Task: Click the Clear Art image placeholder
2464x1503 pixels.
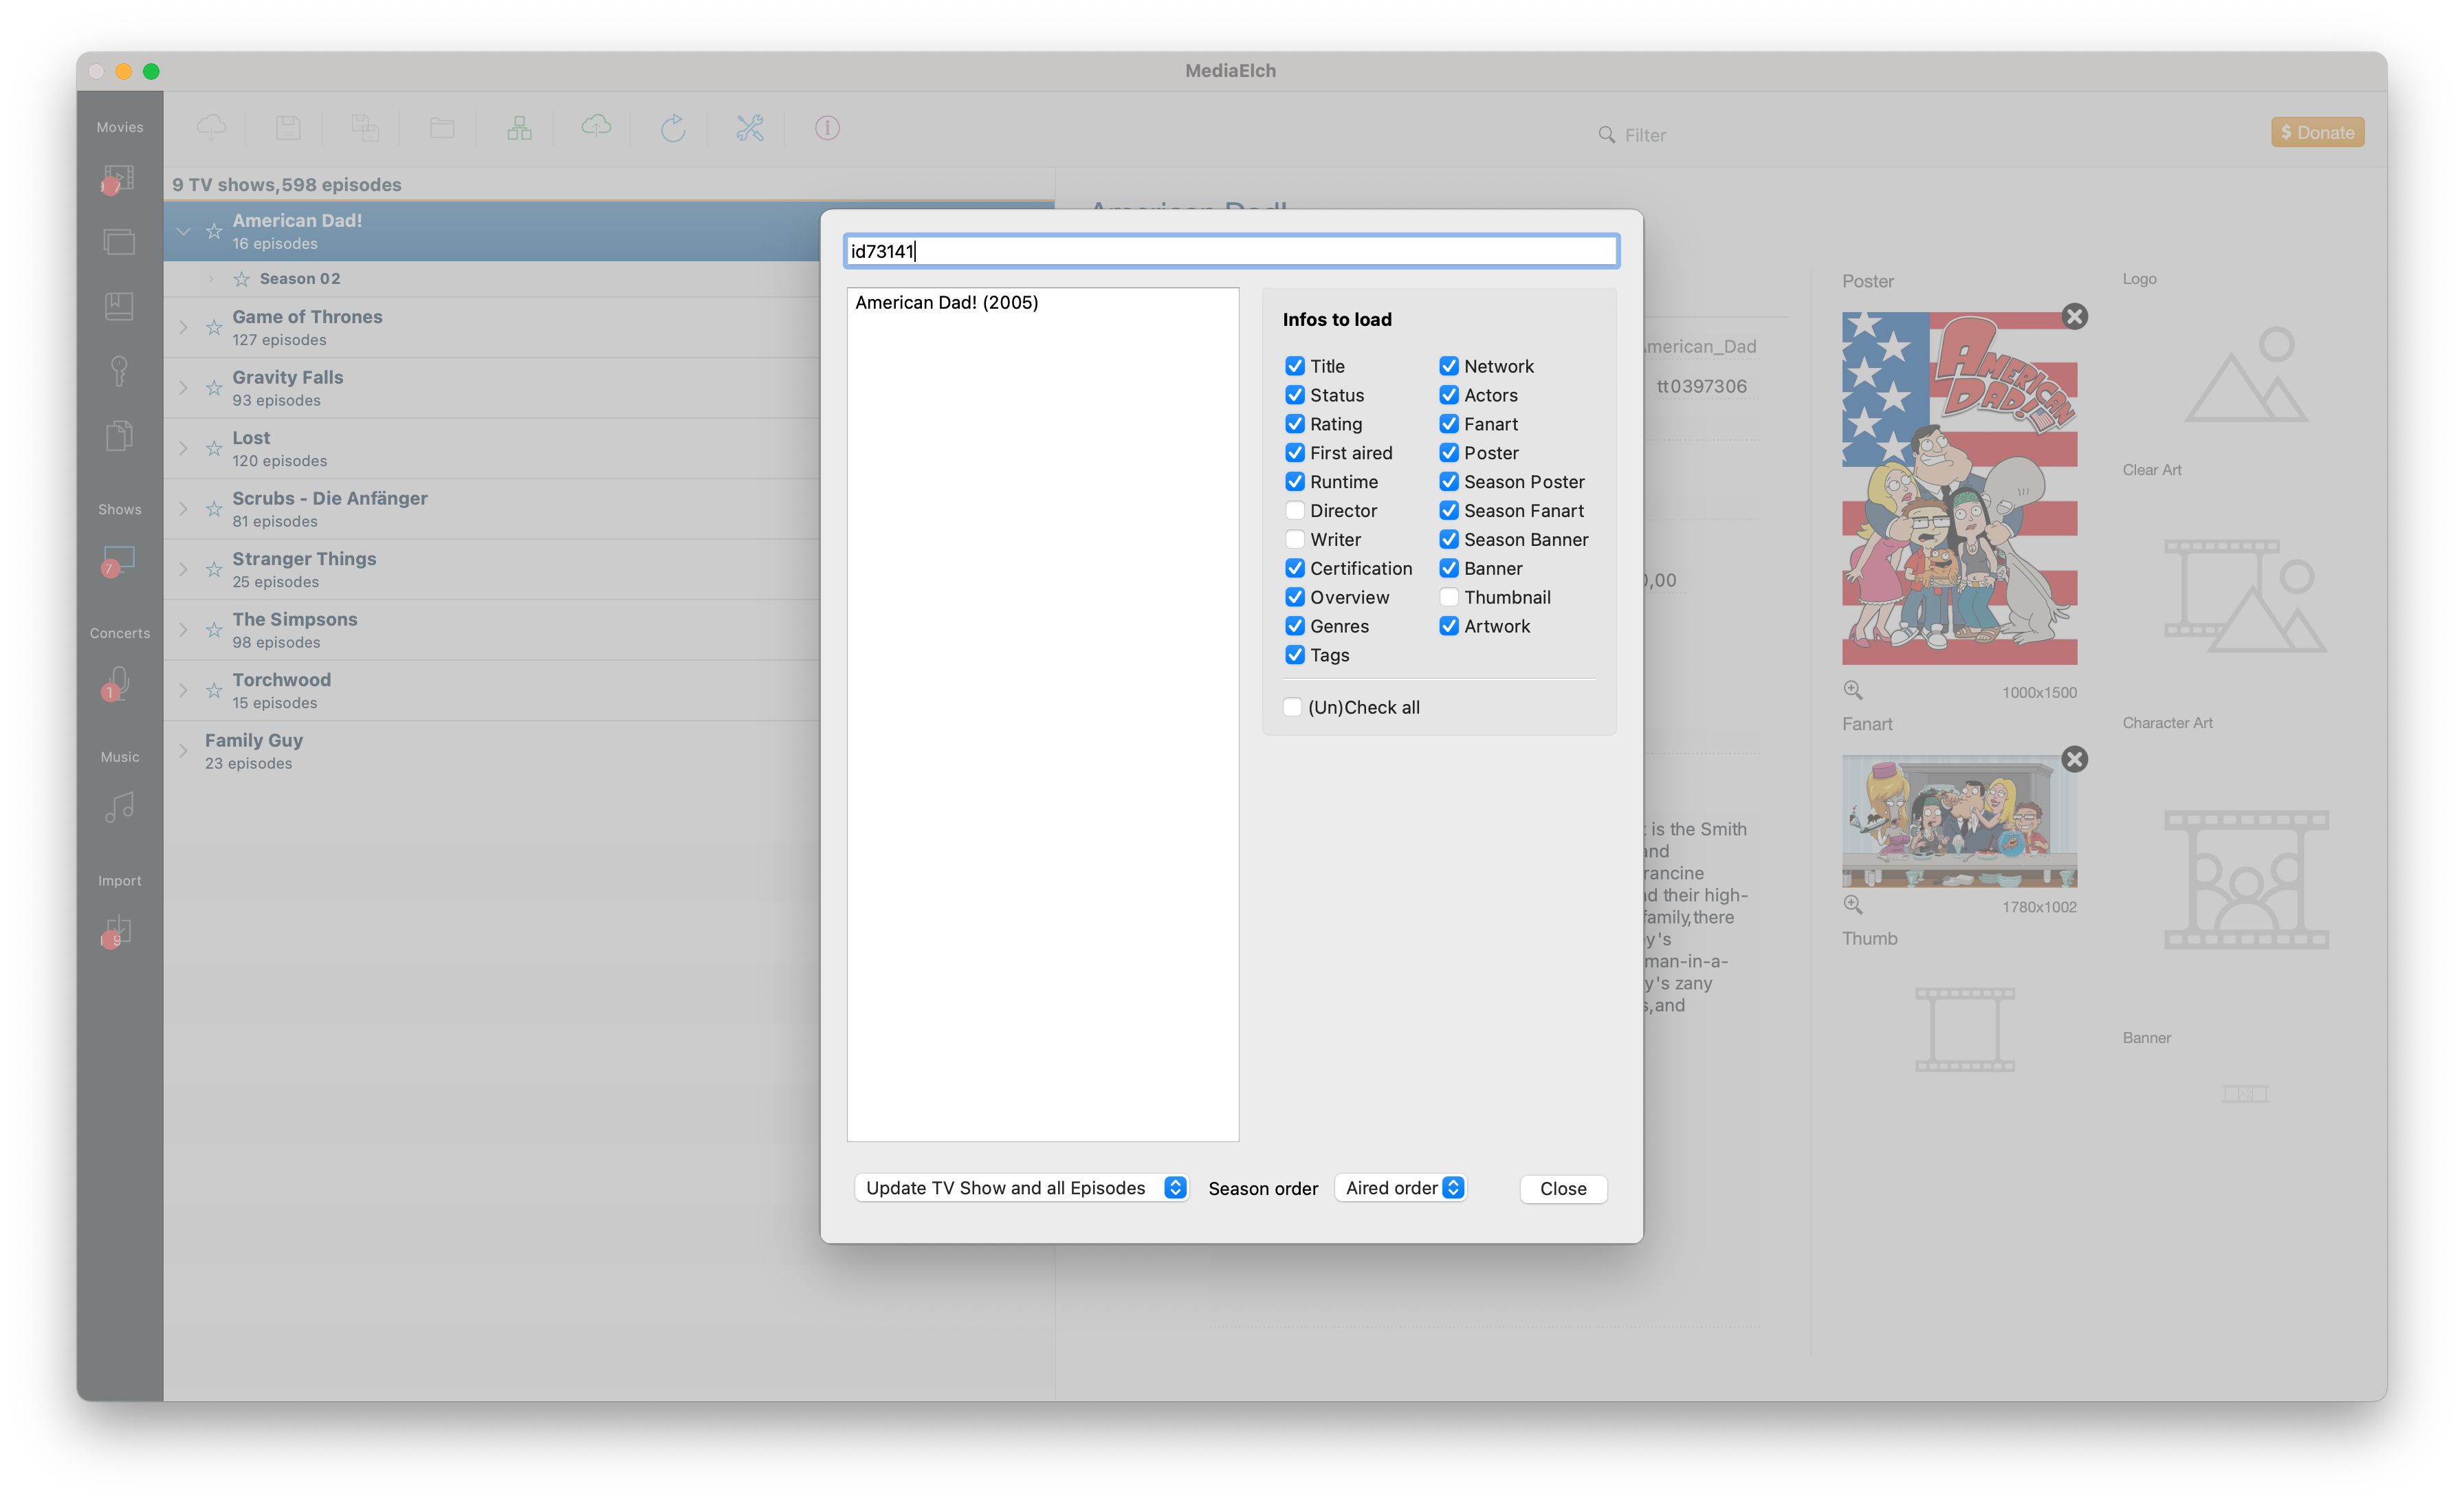Action: pos(2246,596)
